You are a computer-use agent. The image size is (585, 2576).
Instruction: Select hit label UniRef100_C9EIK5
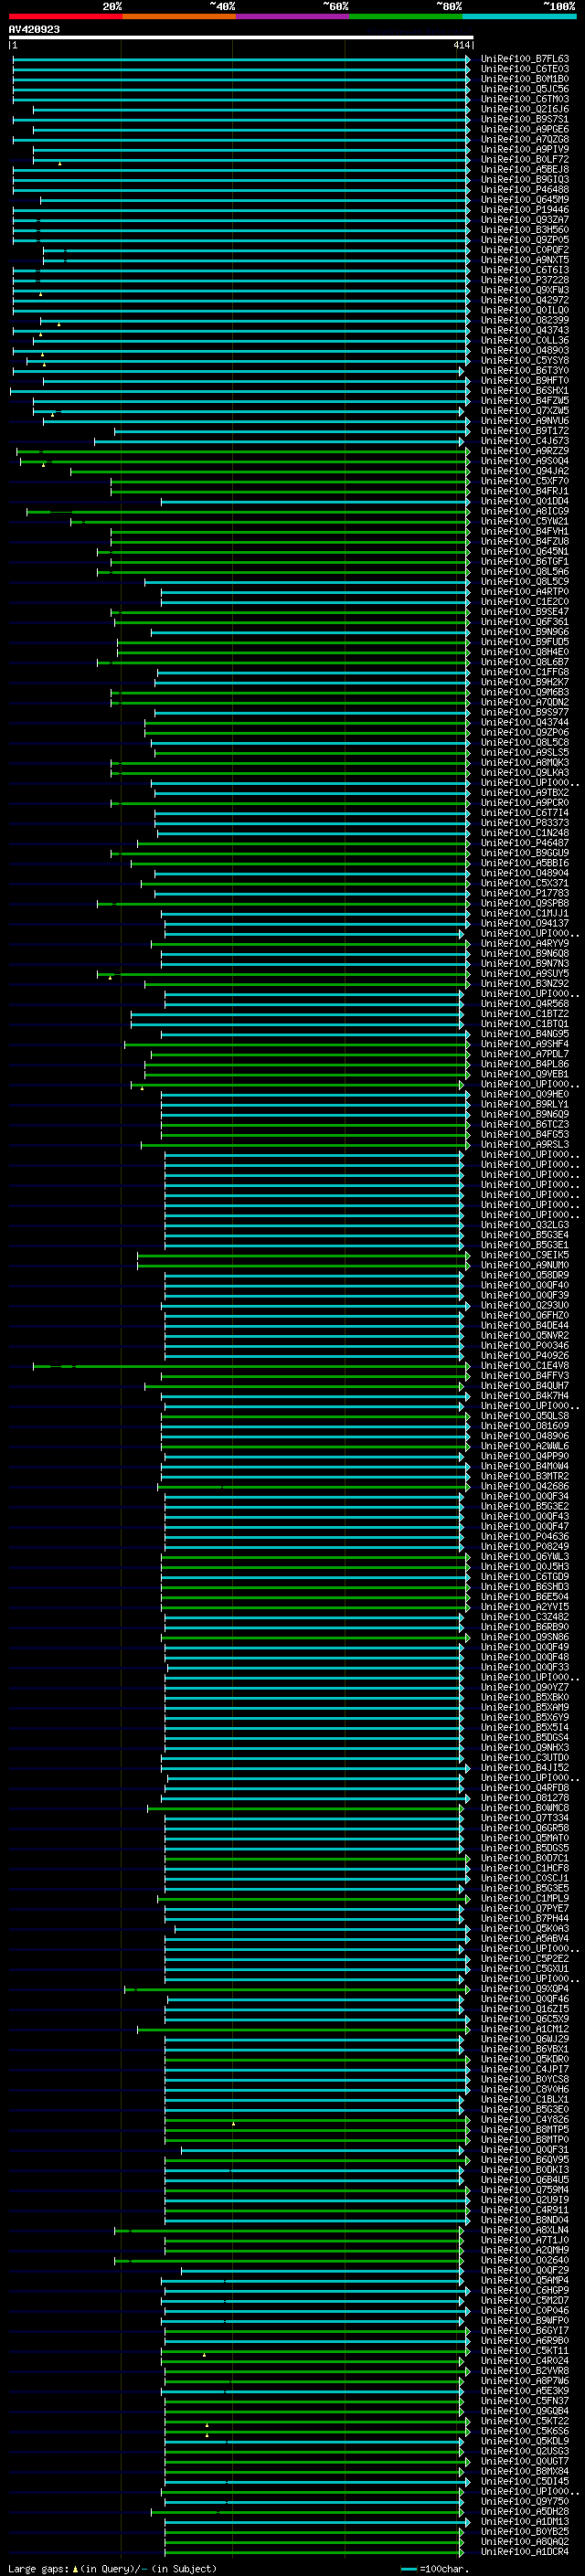[x=525, y=1255]
